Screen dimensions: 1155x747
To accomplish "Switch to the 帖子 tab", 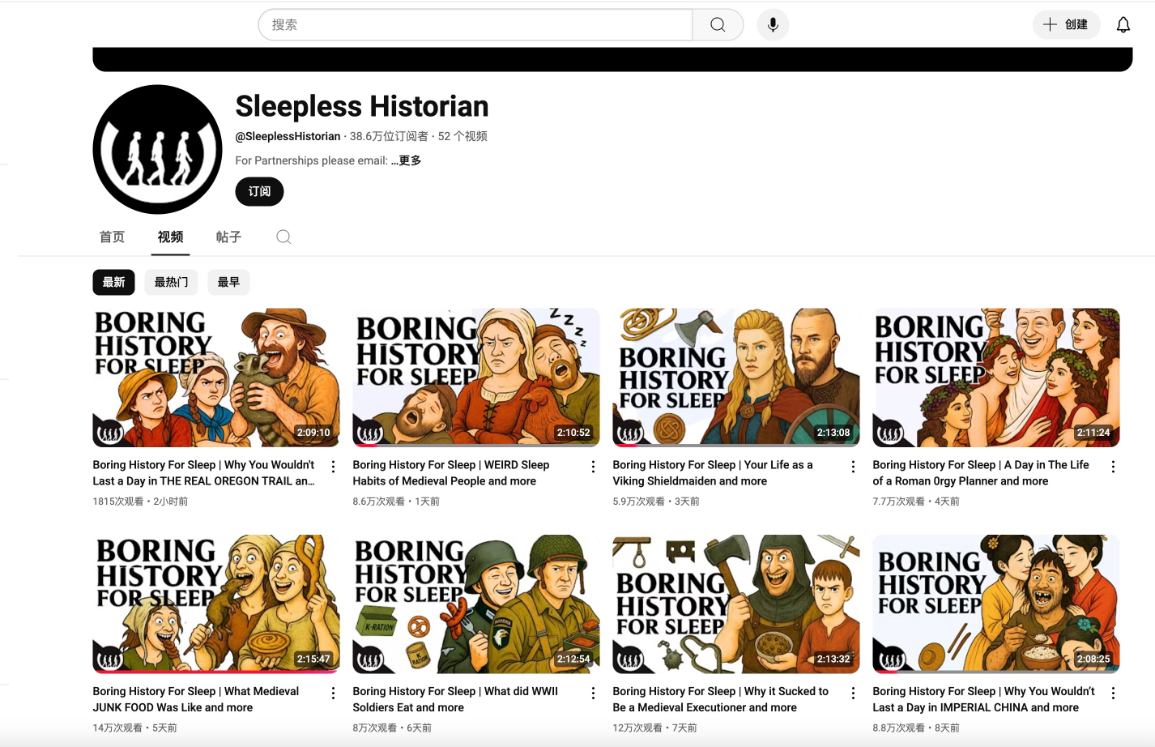I will (x=228, y=237).
